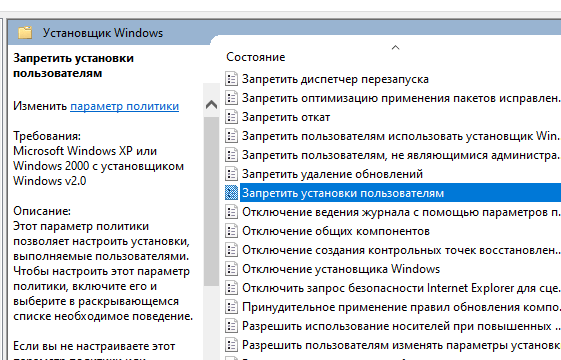Select Отключение общих компонентов policy
Viewport: 561px width, 360px height.
click(x=336, y=231)
